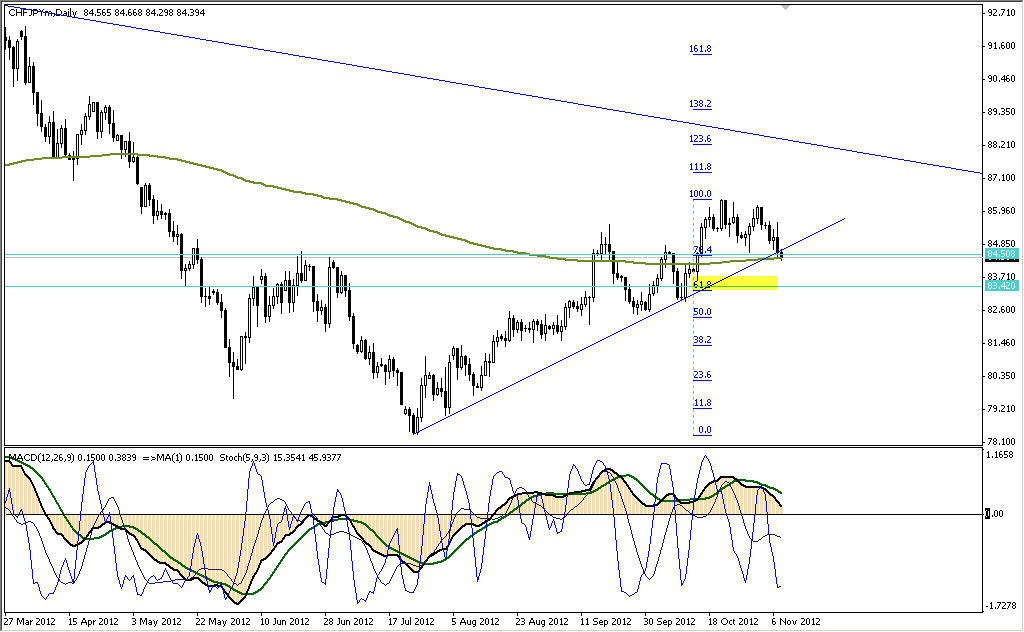The image size is (1024, 632).
Task: Click the 79.210 price axis label
Action: [x=1002, y=409]
